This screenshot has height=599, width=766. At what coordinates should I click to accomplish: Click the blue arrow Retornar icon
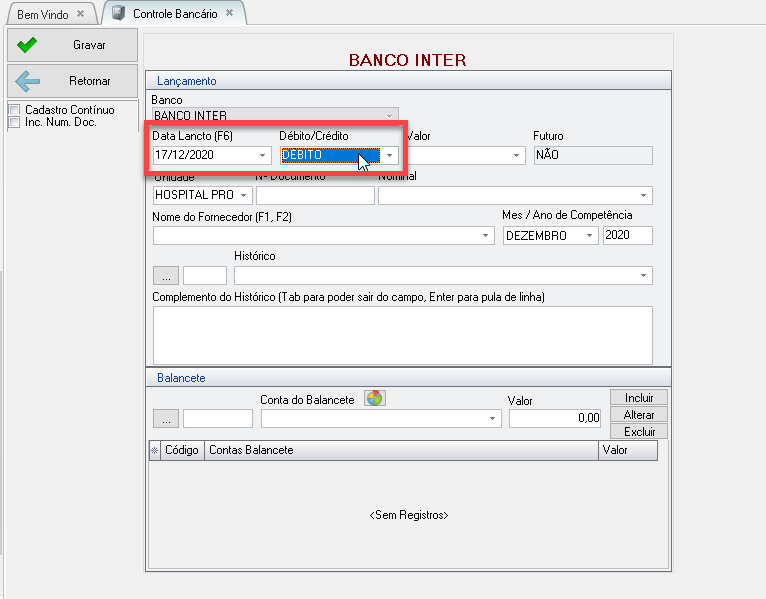click(27, 81)
